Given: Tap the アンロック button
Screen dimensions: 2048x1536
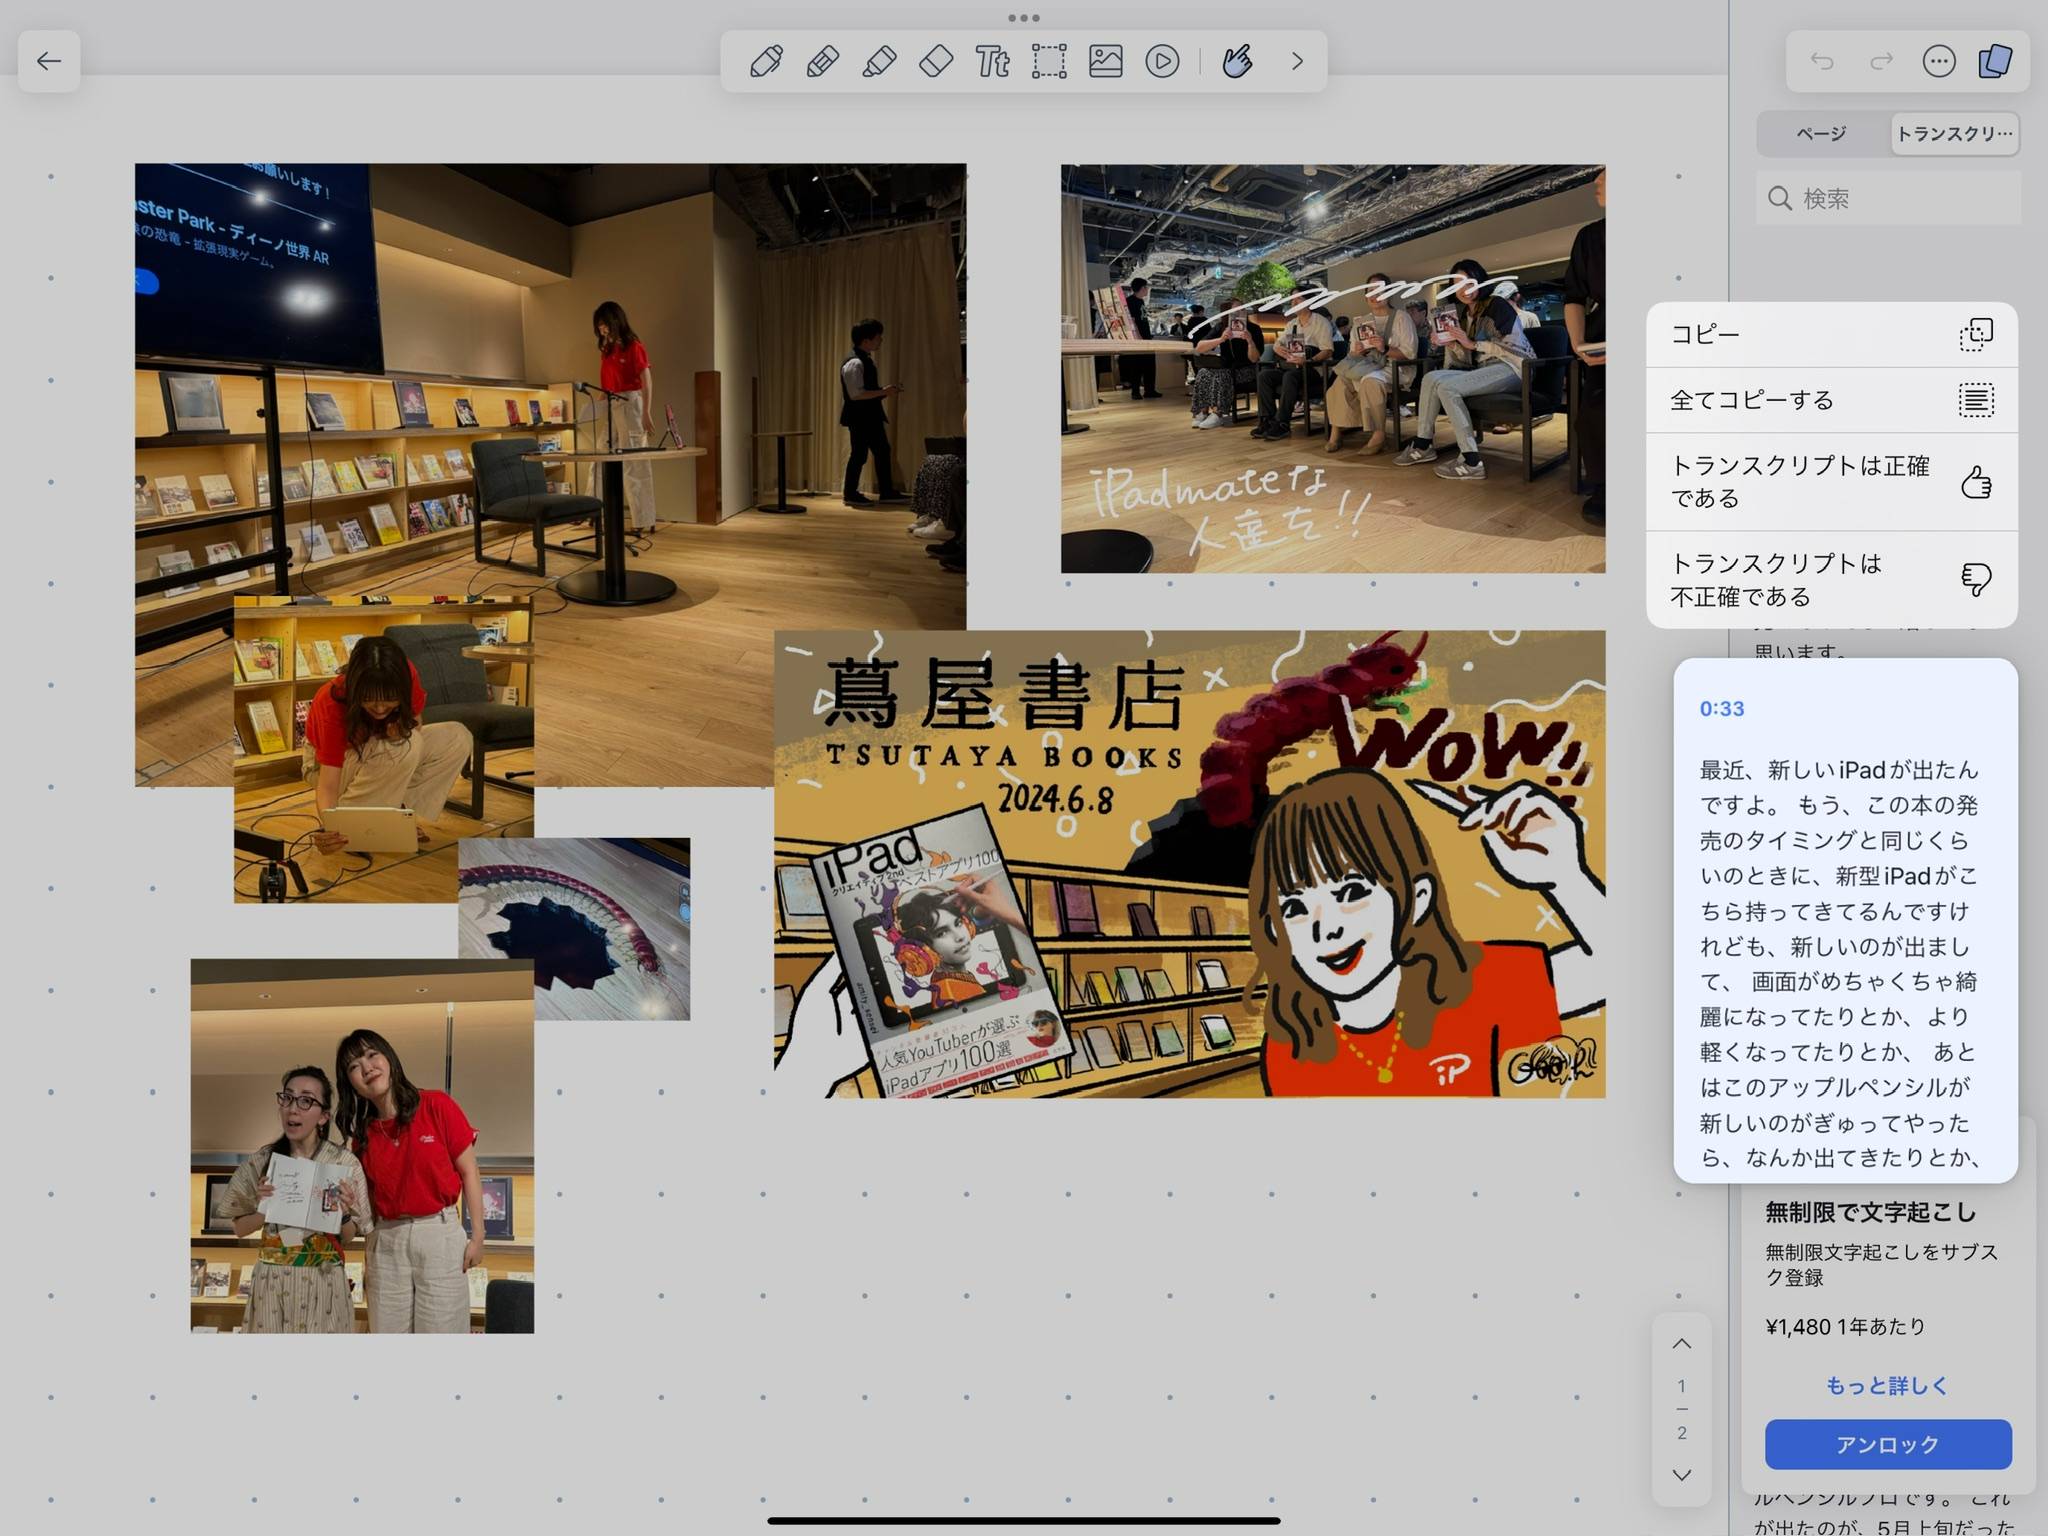Looking at the screenshot, I should [x=1888, y=1444].
